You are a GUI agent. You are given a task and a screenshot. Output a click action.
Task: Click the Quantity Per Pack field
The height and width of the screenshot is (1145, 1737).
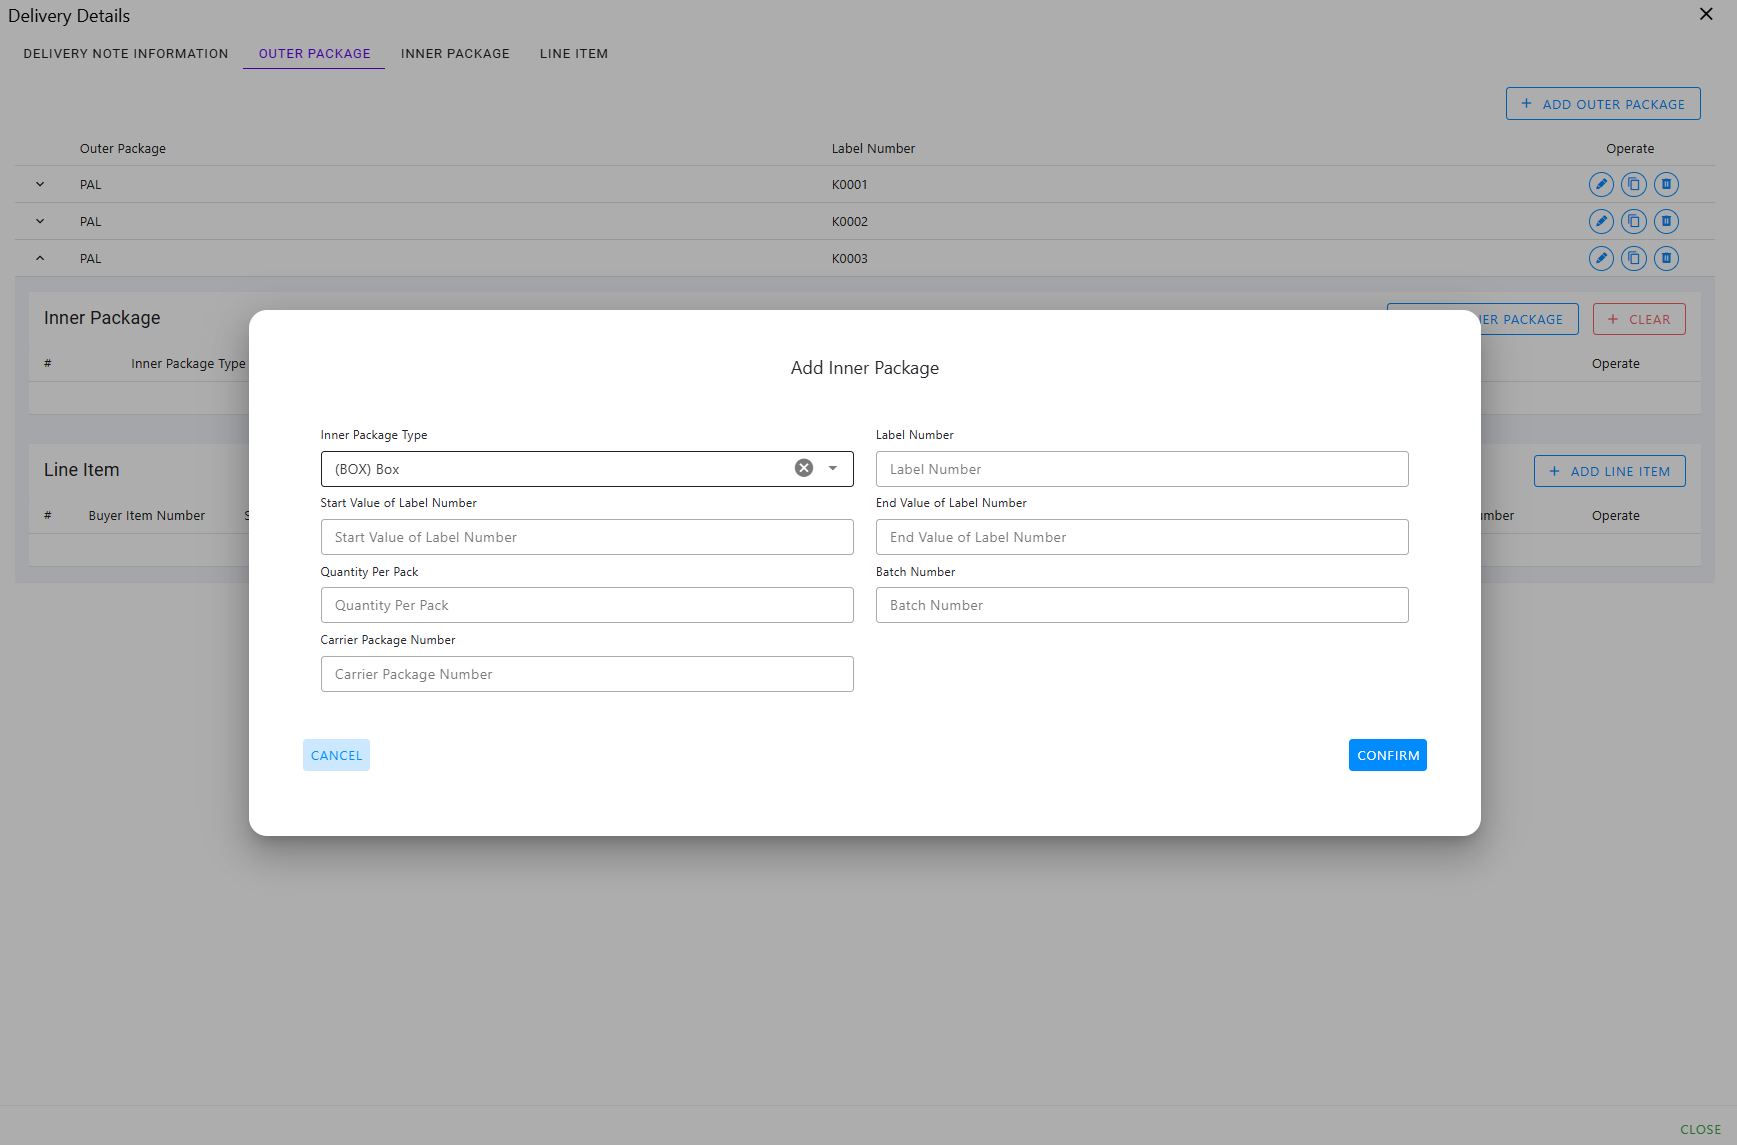(587, 605)
